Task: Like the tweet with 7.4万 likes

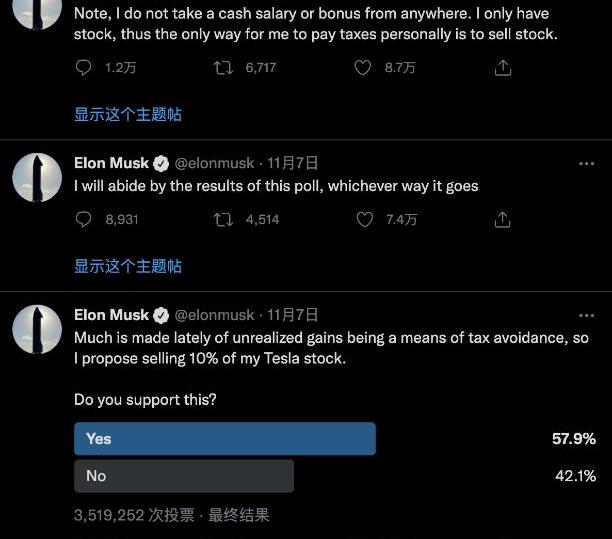Action: pyautogui.click(x=365, y=219)
